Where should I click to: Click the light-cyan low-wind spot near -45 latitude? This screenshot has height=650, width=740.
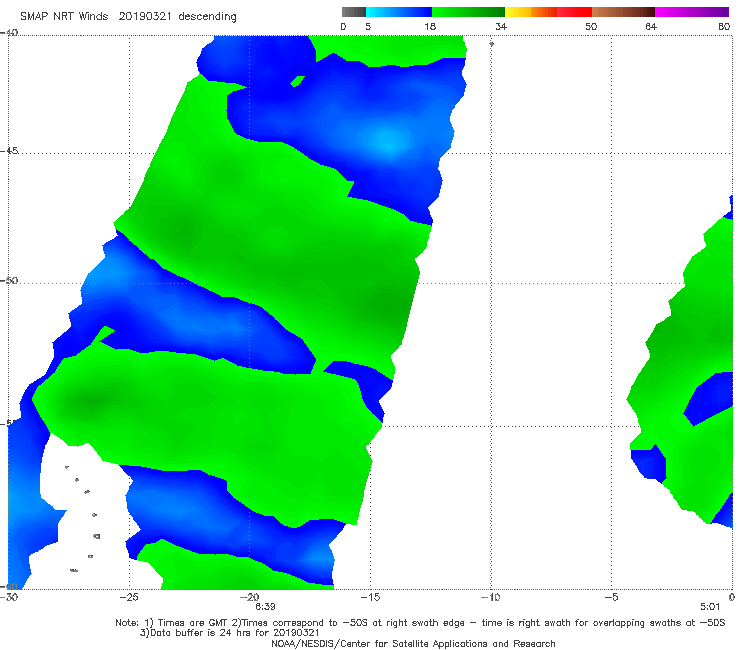click(389, 140)
